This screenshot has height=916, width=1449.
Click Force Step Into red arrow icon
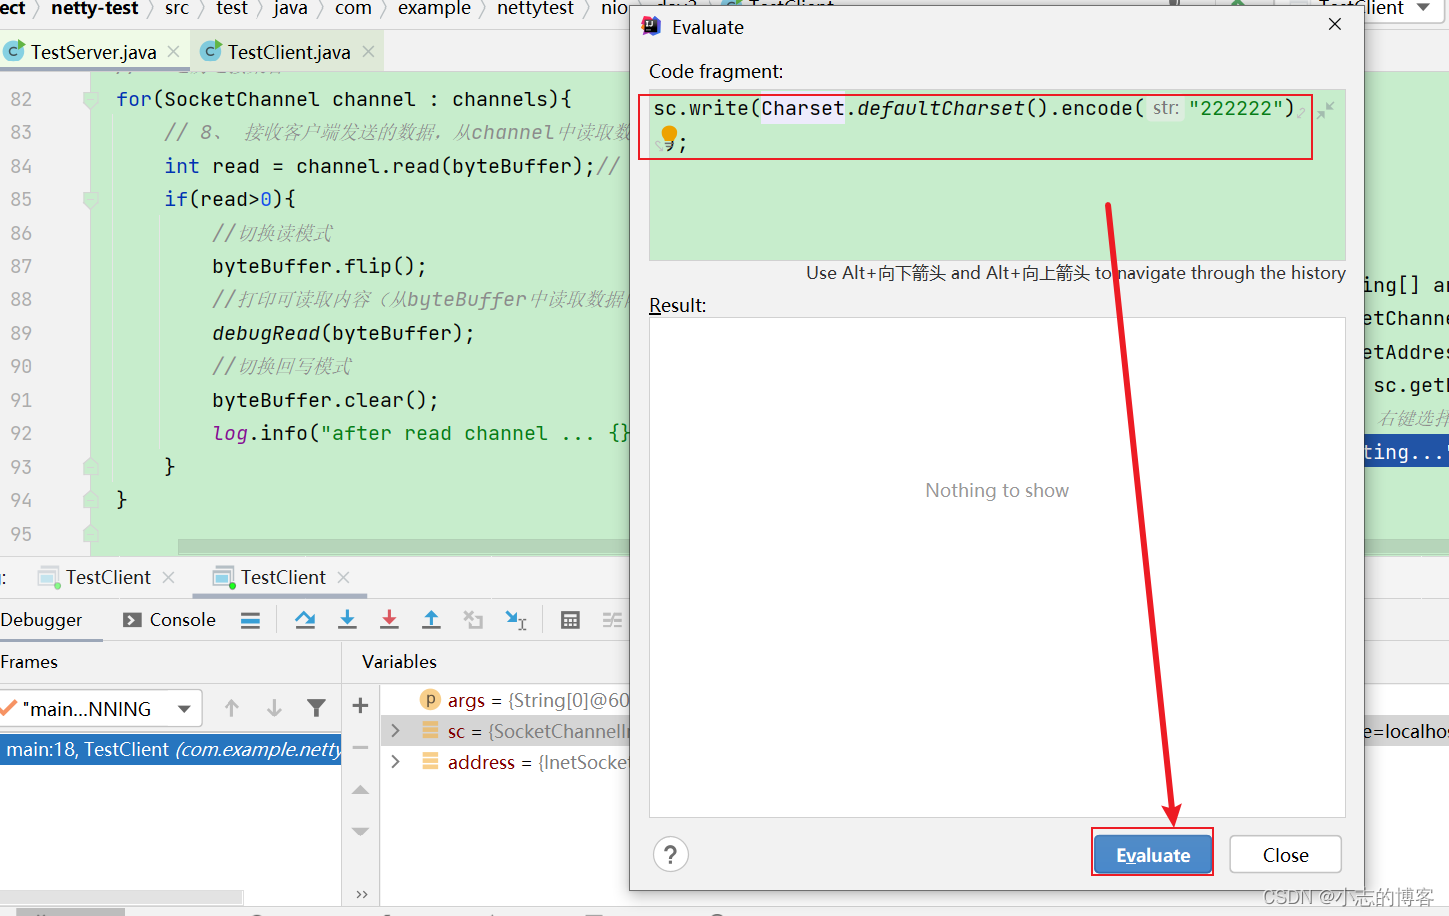pos(389,620)
